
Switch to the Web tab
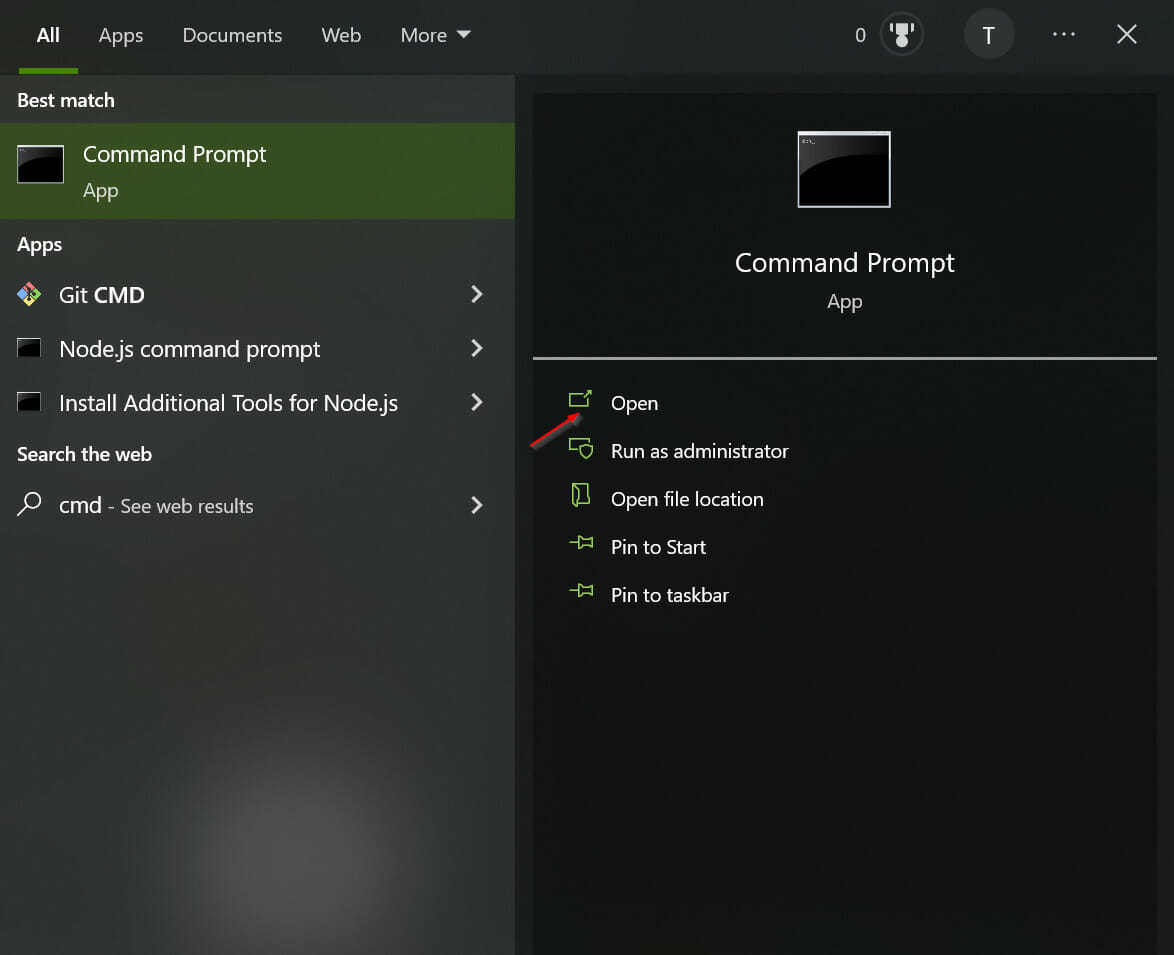pyautogui.click(x=341, y=35)
